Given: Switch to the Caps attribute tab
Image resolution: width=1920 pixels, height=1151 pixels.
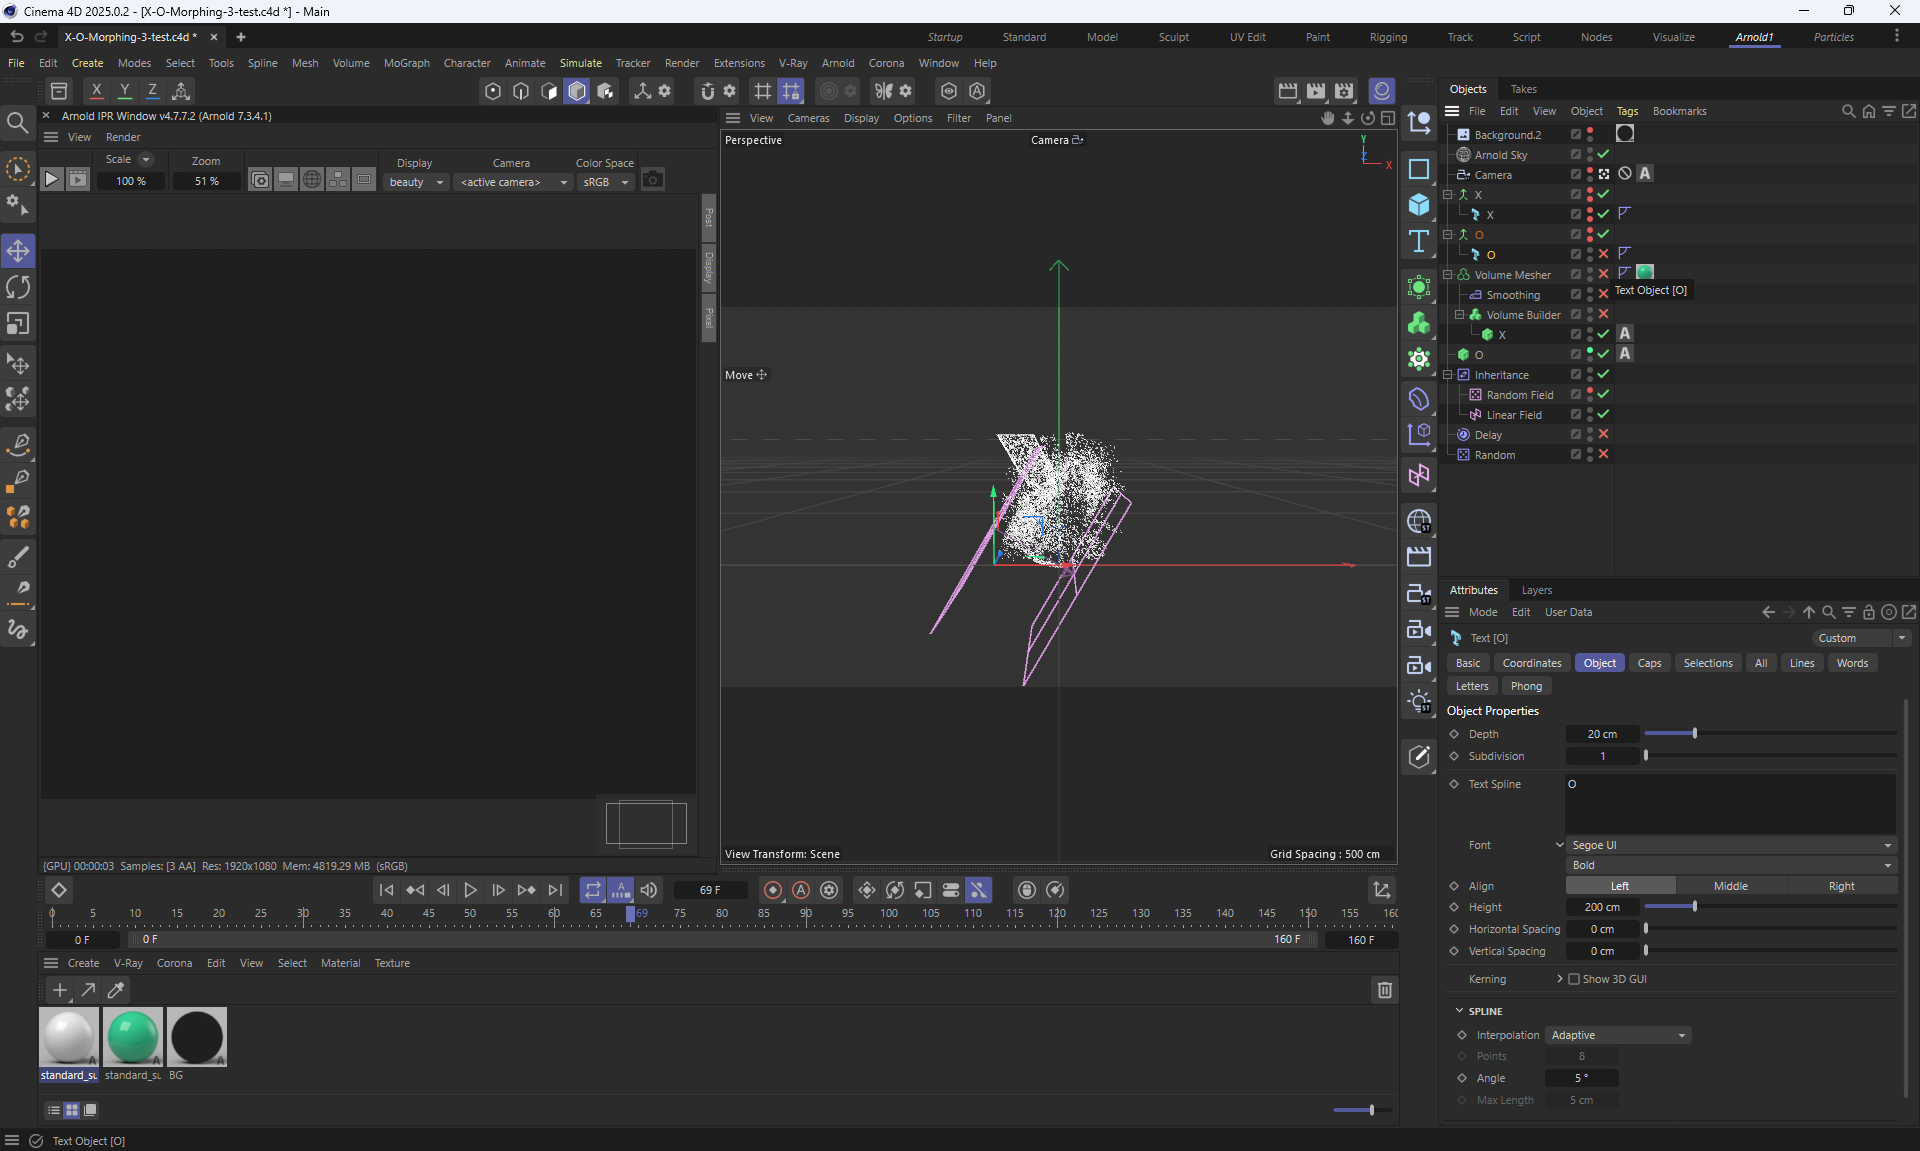Looking at the screenshot, I should click(1649, 663).
